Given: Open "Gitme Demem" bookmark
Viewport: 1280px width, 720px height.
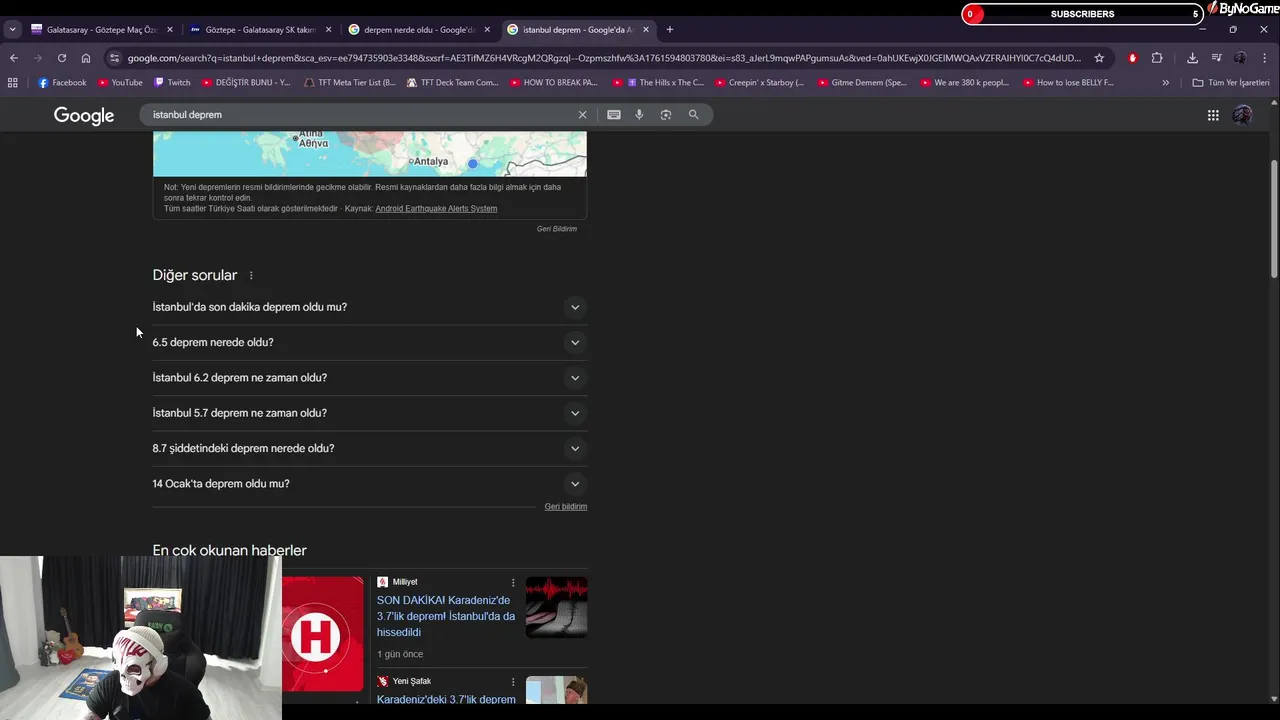Looking at the screenshot, I should click(862, 83).
